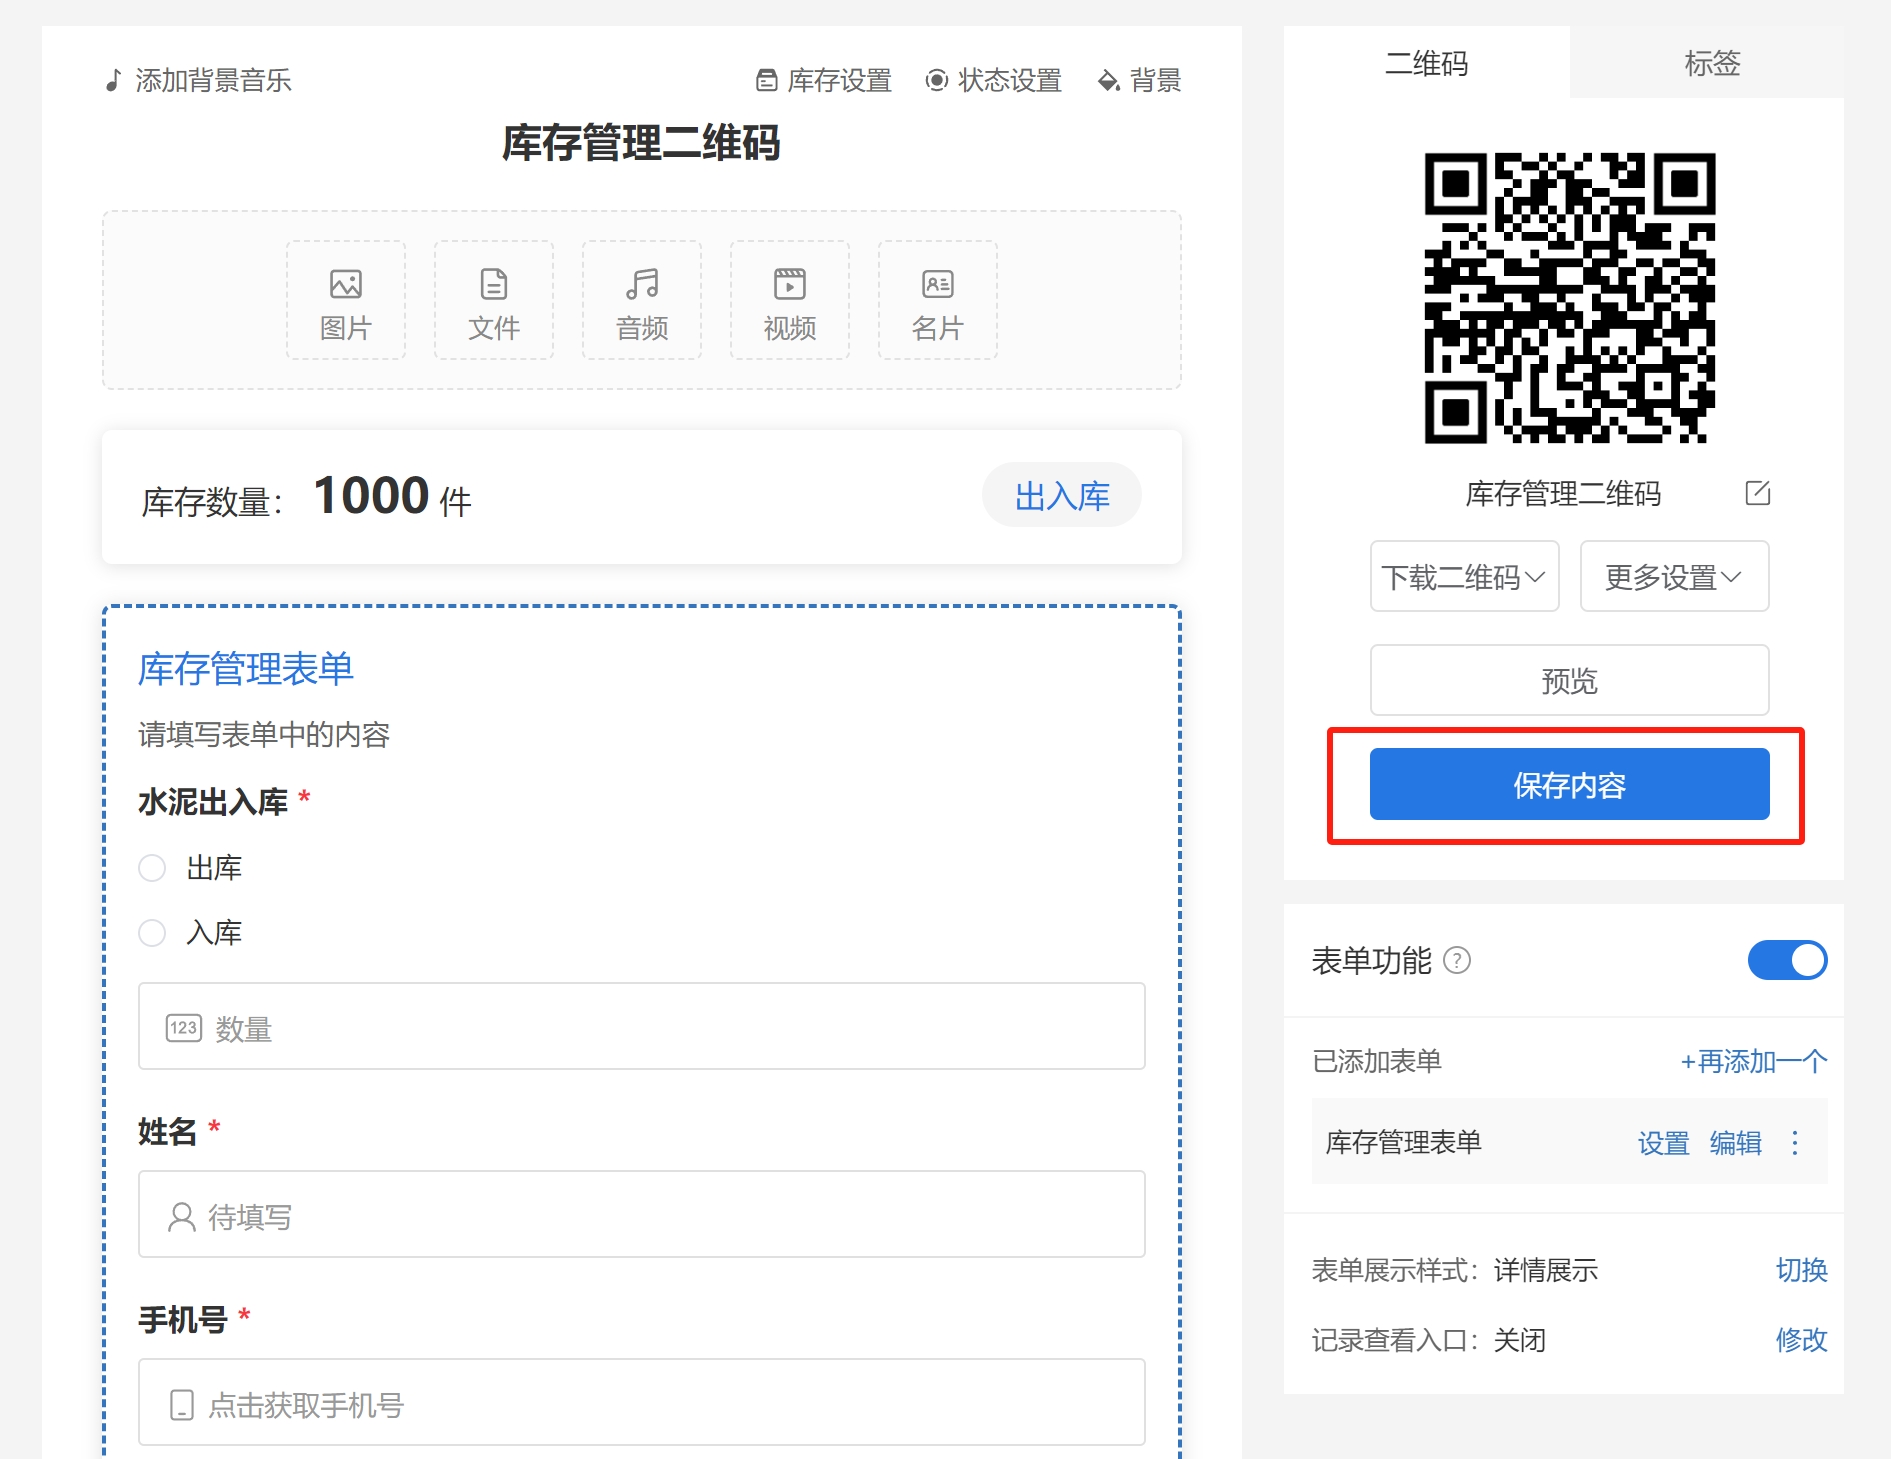Image resolution: width=1891 pixels, height=1459 pixels.
Task: Add background music via the music note
Action: click(198, 80)
